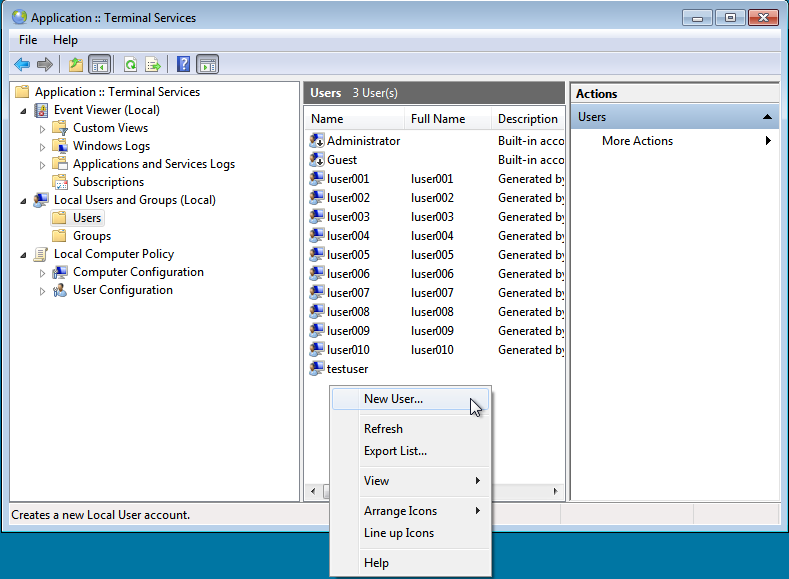Viewport: 789px width, 579px height.
Task: Select the Event Viewer (Local) icon
Action: coord(41,110)
